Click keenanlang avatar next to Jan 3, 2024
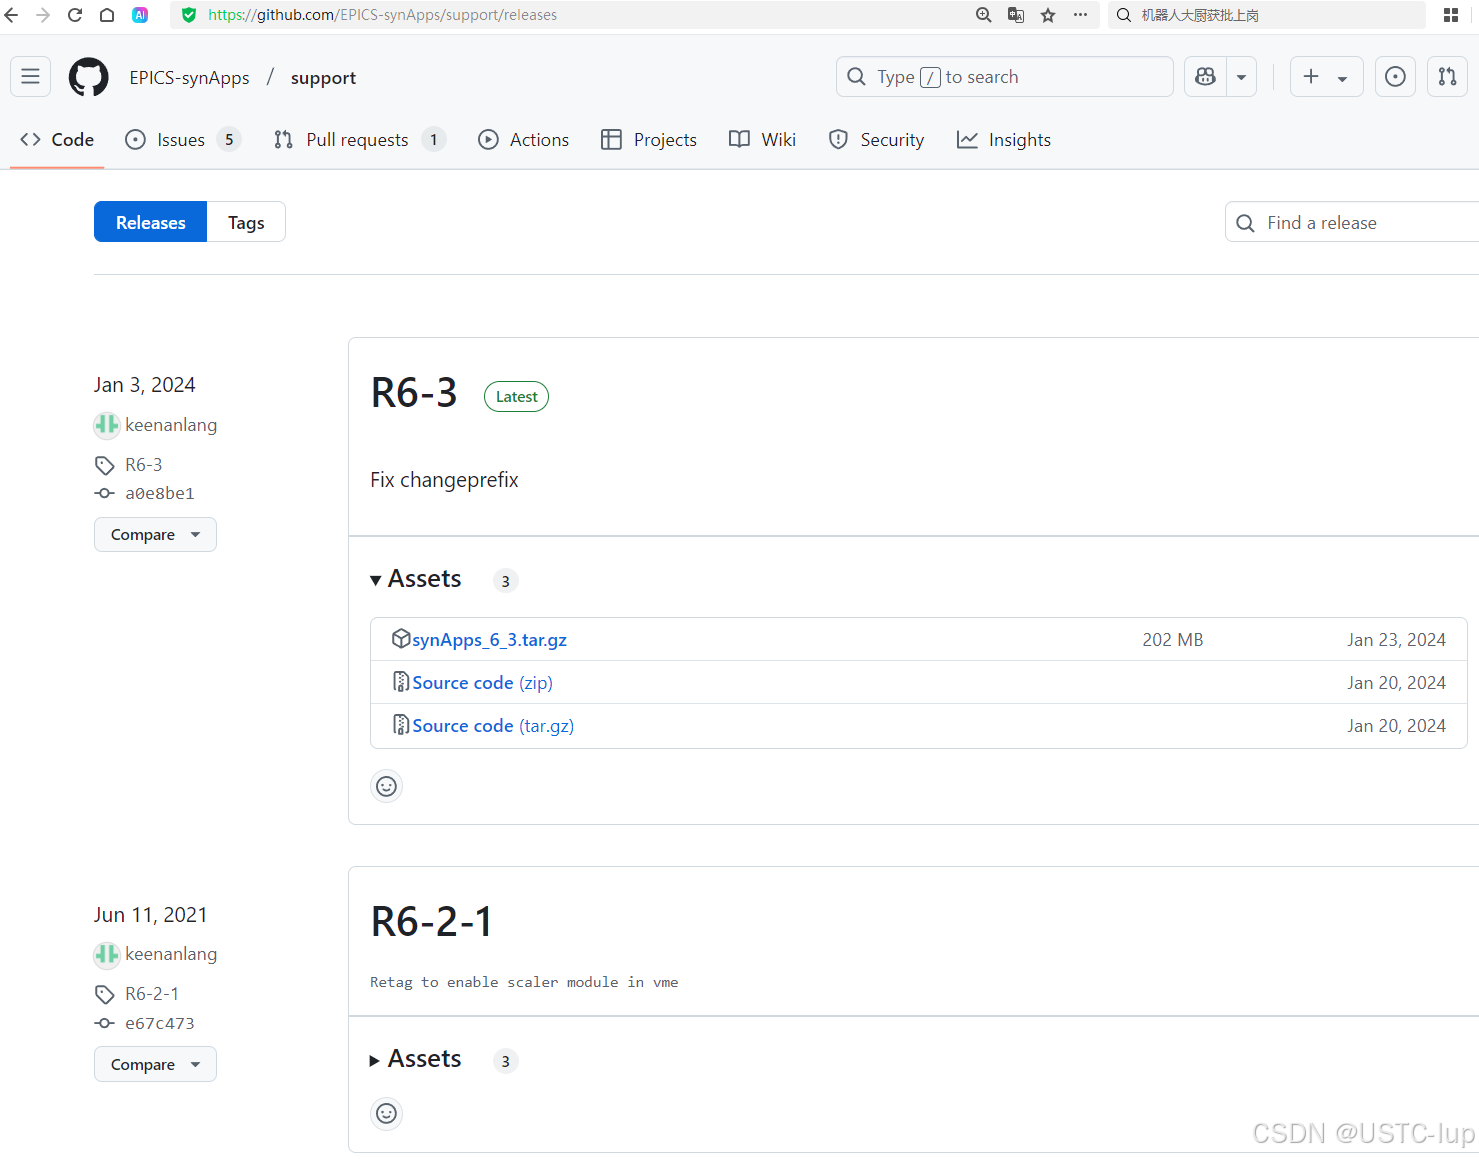Viewport: 1479px width, 1159px height. tap(106, 425)
